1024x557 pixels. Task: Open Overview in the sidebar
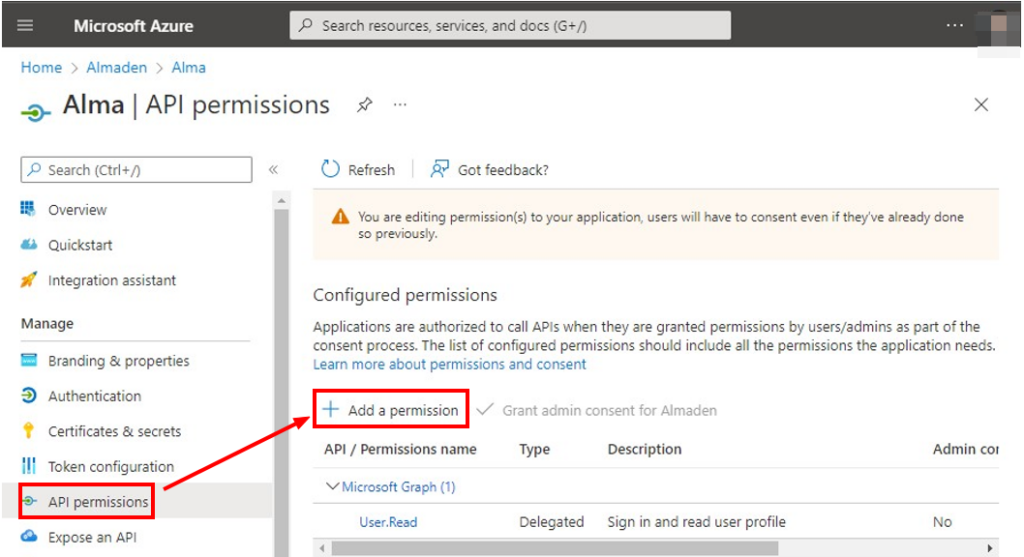point(77,210)
